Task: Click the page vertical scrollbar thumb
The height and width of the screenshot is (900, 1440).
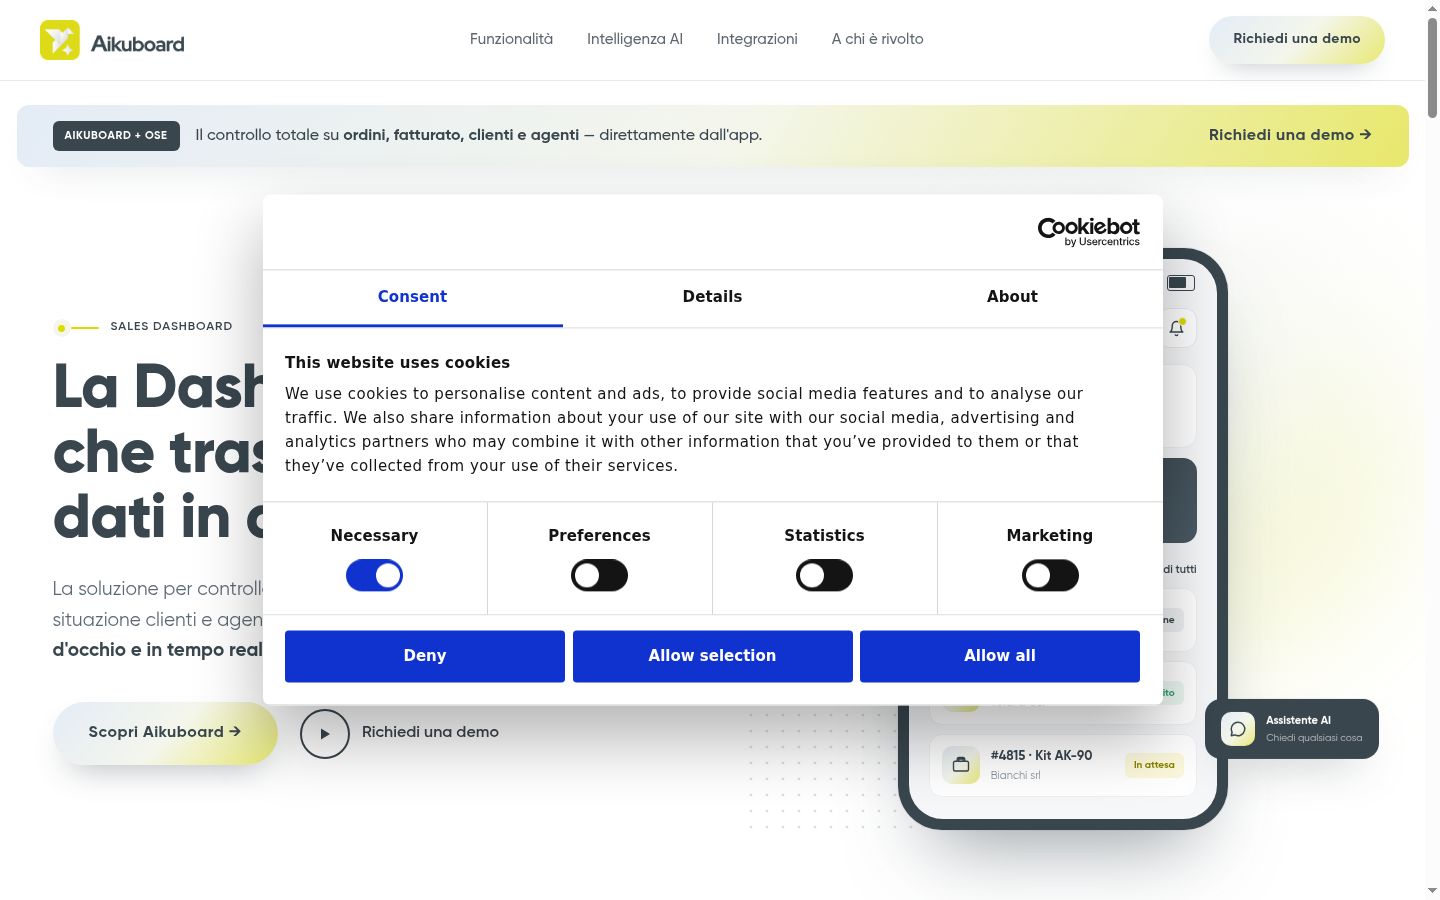Action: pos(1432,70)
